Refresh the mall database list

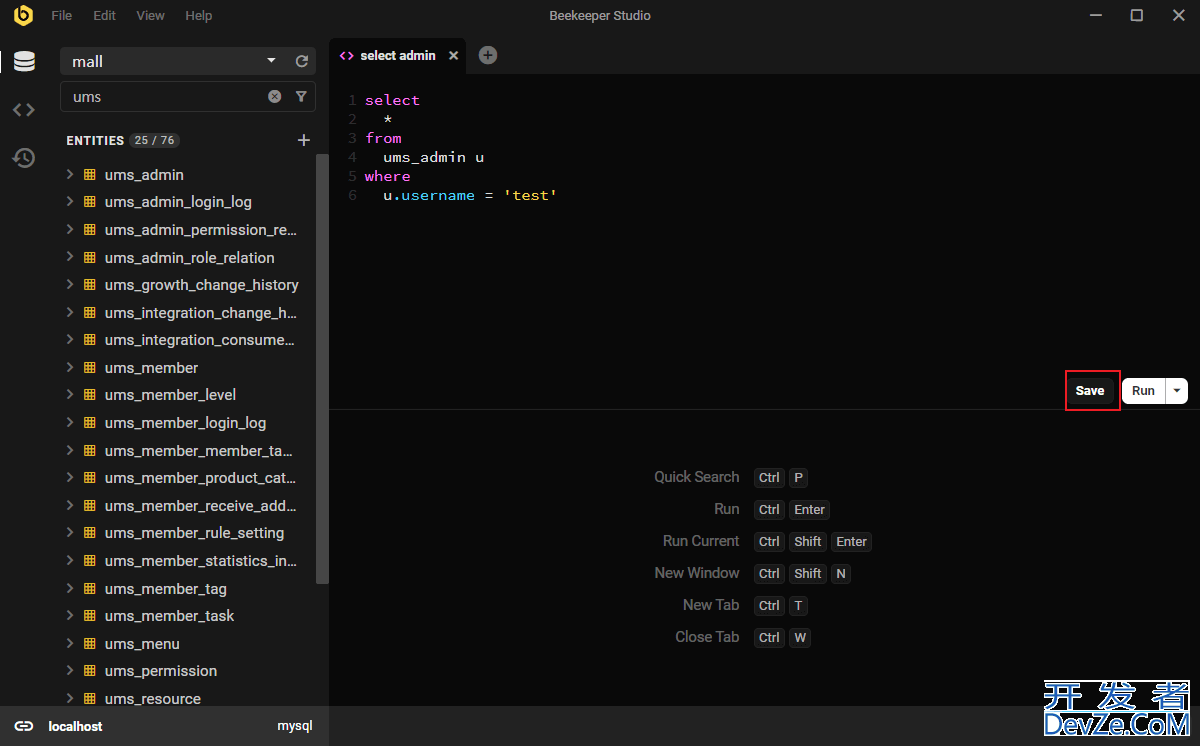pyautogui.click(x=302, y=62)
